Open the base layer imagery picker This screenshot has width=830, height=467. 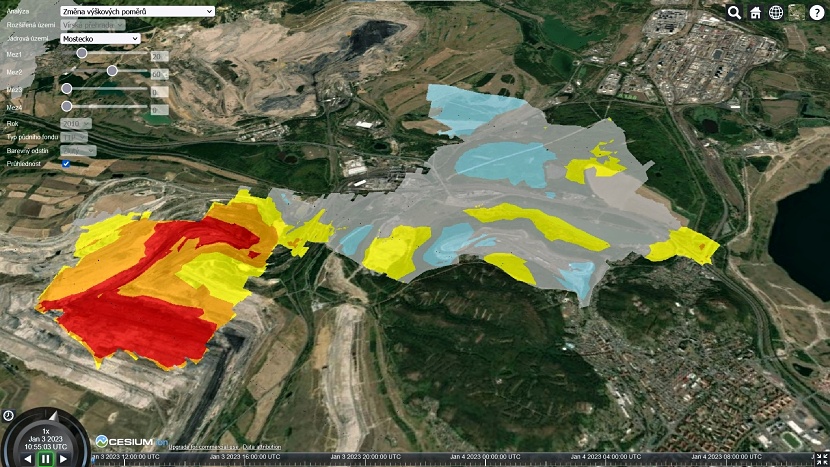(796, 12)
